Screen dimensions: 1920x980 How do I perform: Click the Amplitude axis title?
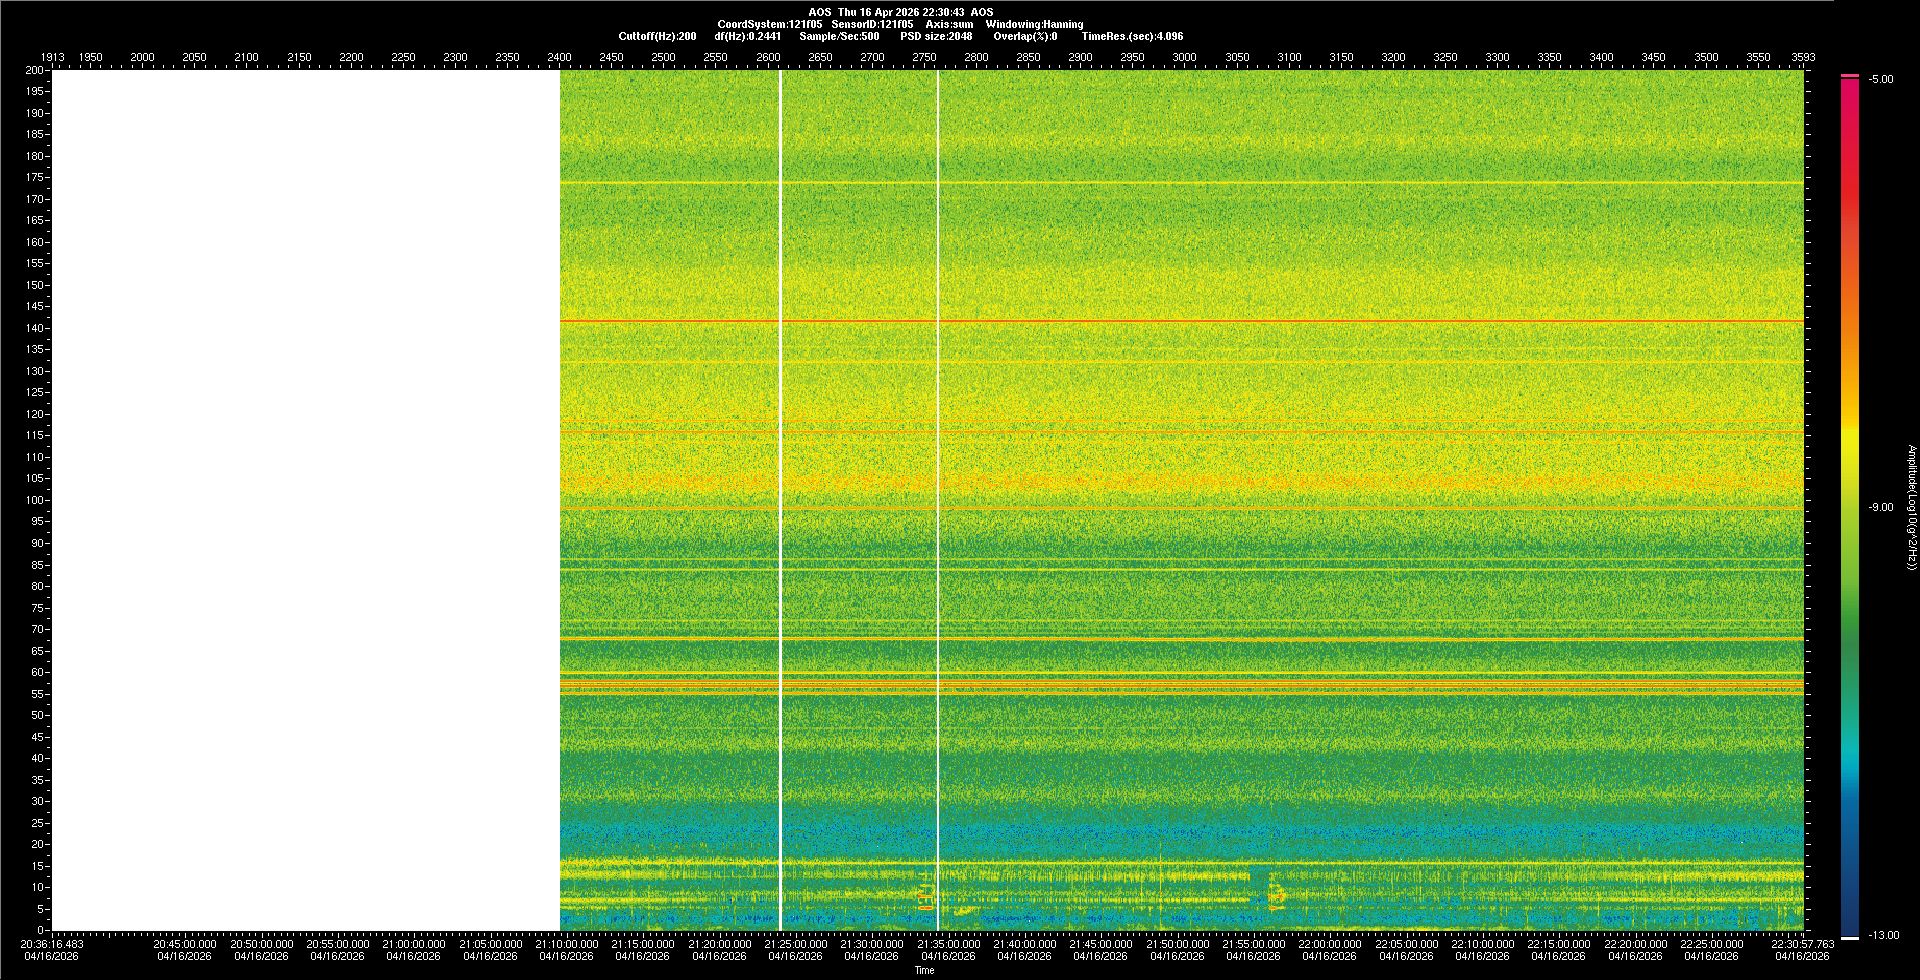click(x=1911, y=507)
